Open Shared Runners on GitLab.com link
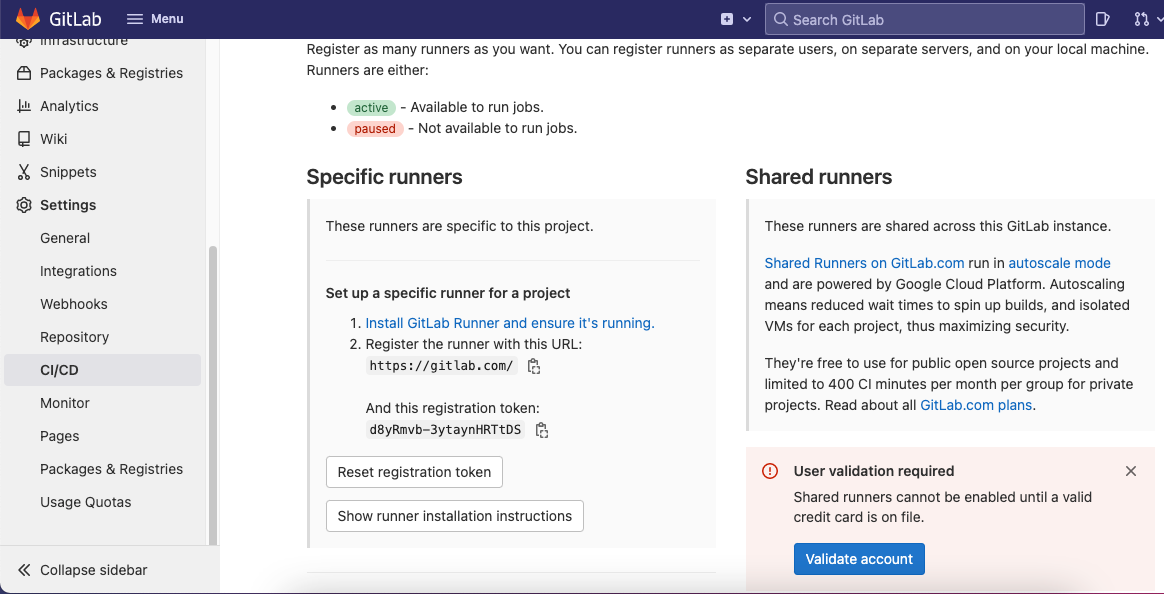The height and width of the screenshot is (594, 1164). click(864, 263)
